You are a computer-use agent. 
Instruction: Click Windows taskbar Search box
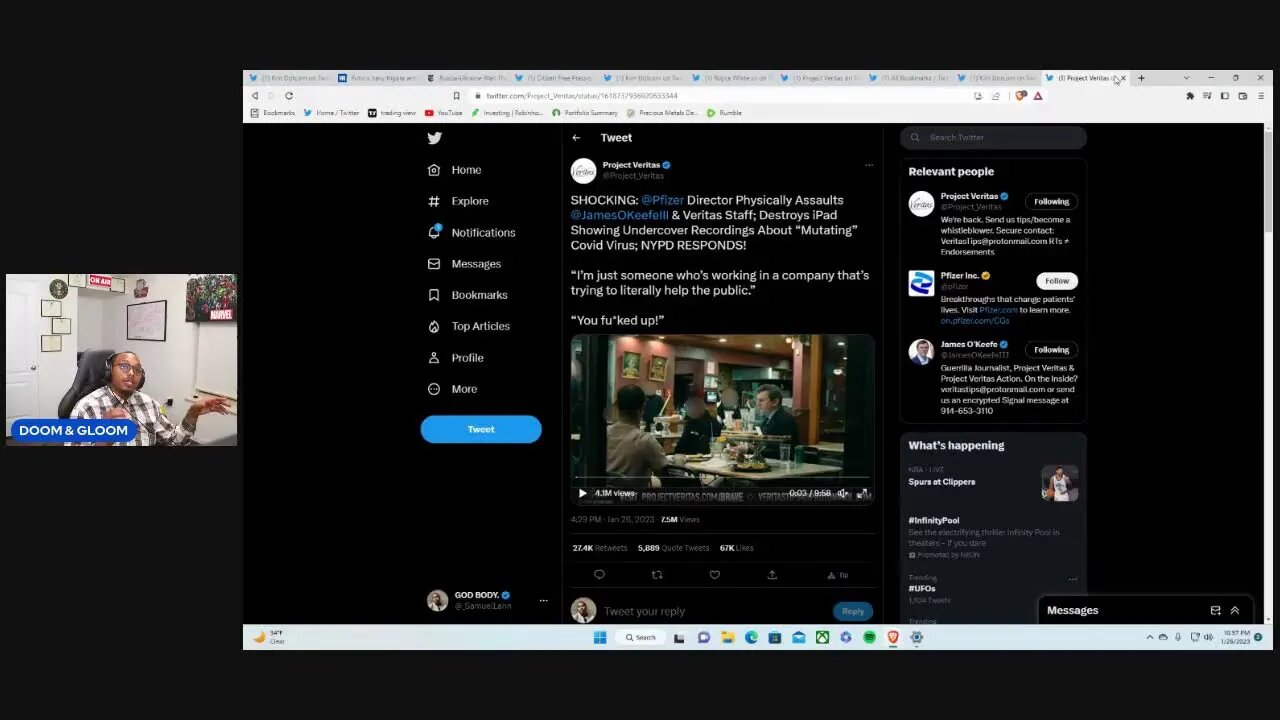tap(641, 637)
